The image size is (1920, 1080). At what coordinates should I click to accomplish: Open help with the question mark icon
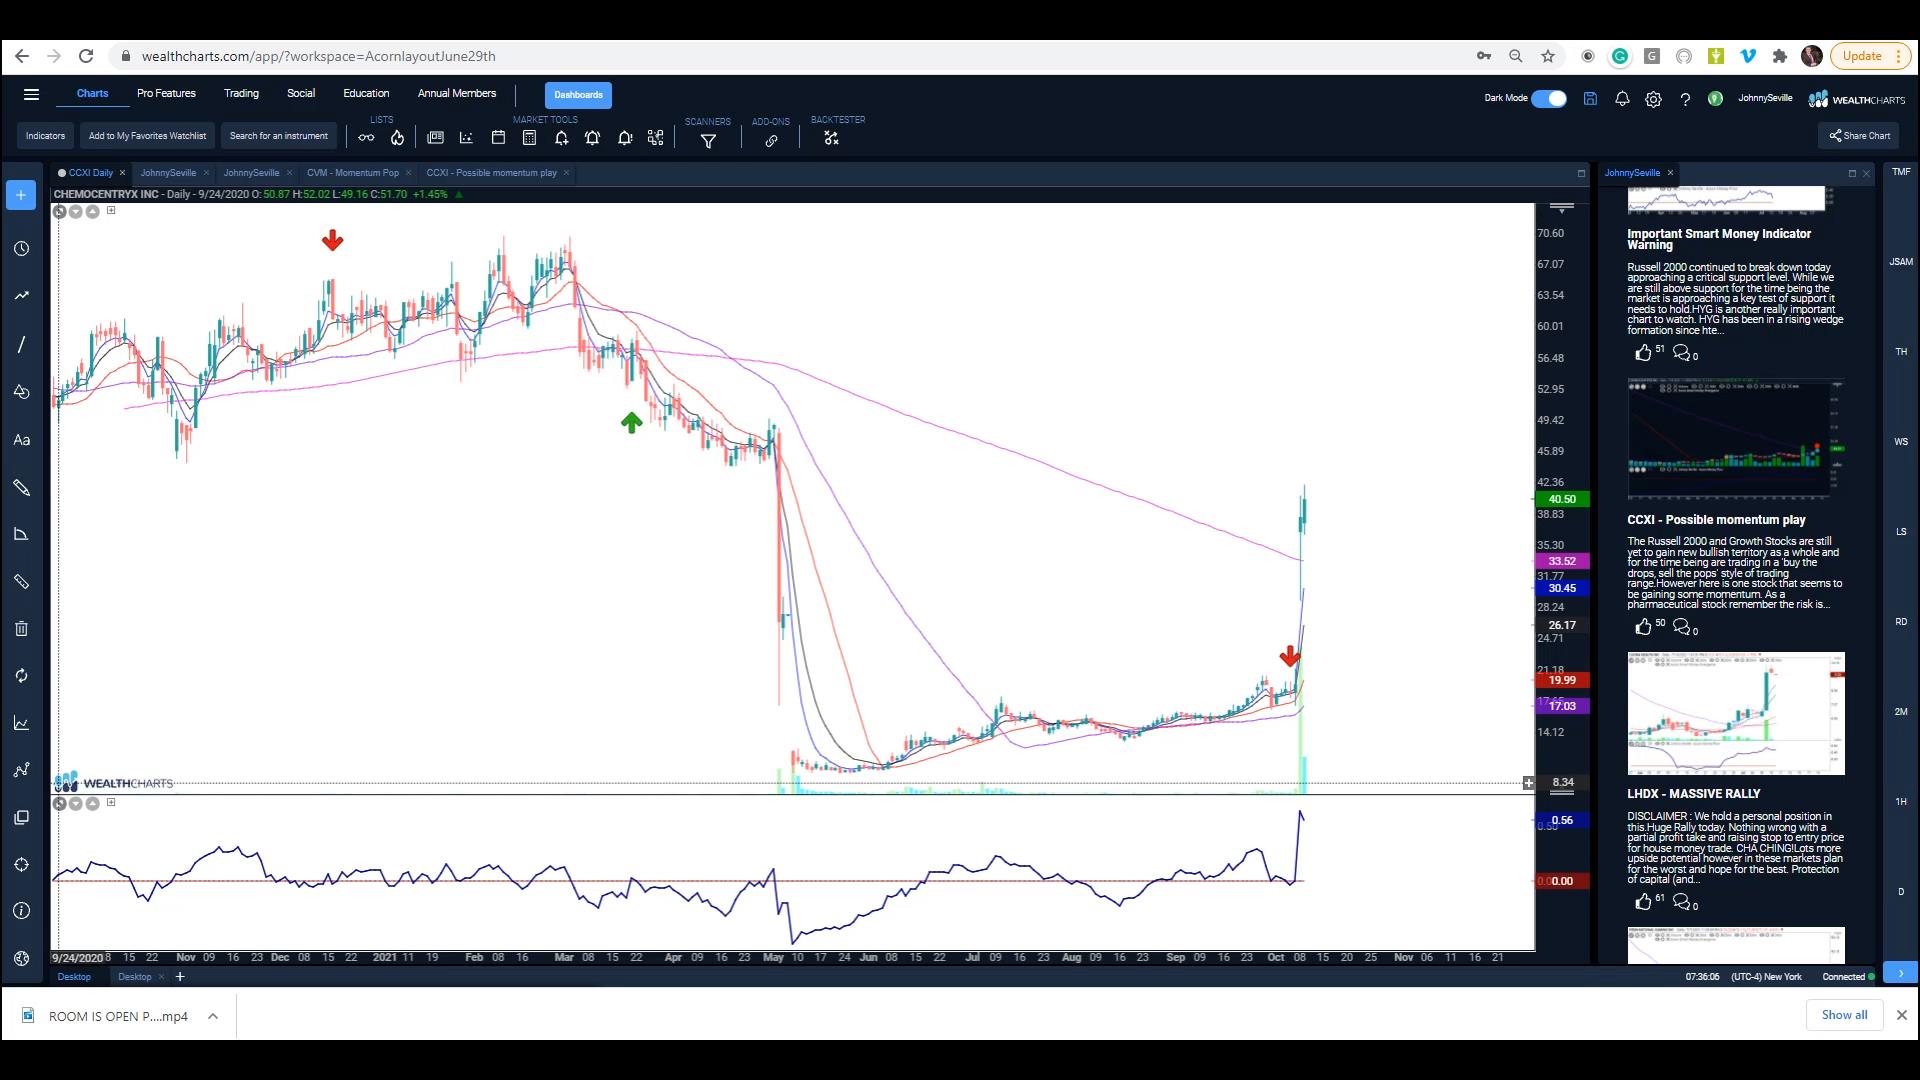click(x=1685, y=99)
